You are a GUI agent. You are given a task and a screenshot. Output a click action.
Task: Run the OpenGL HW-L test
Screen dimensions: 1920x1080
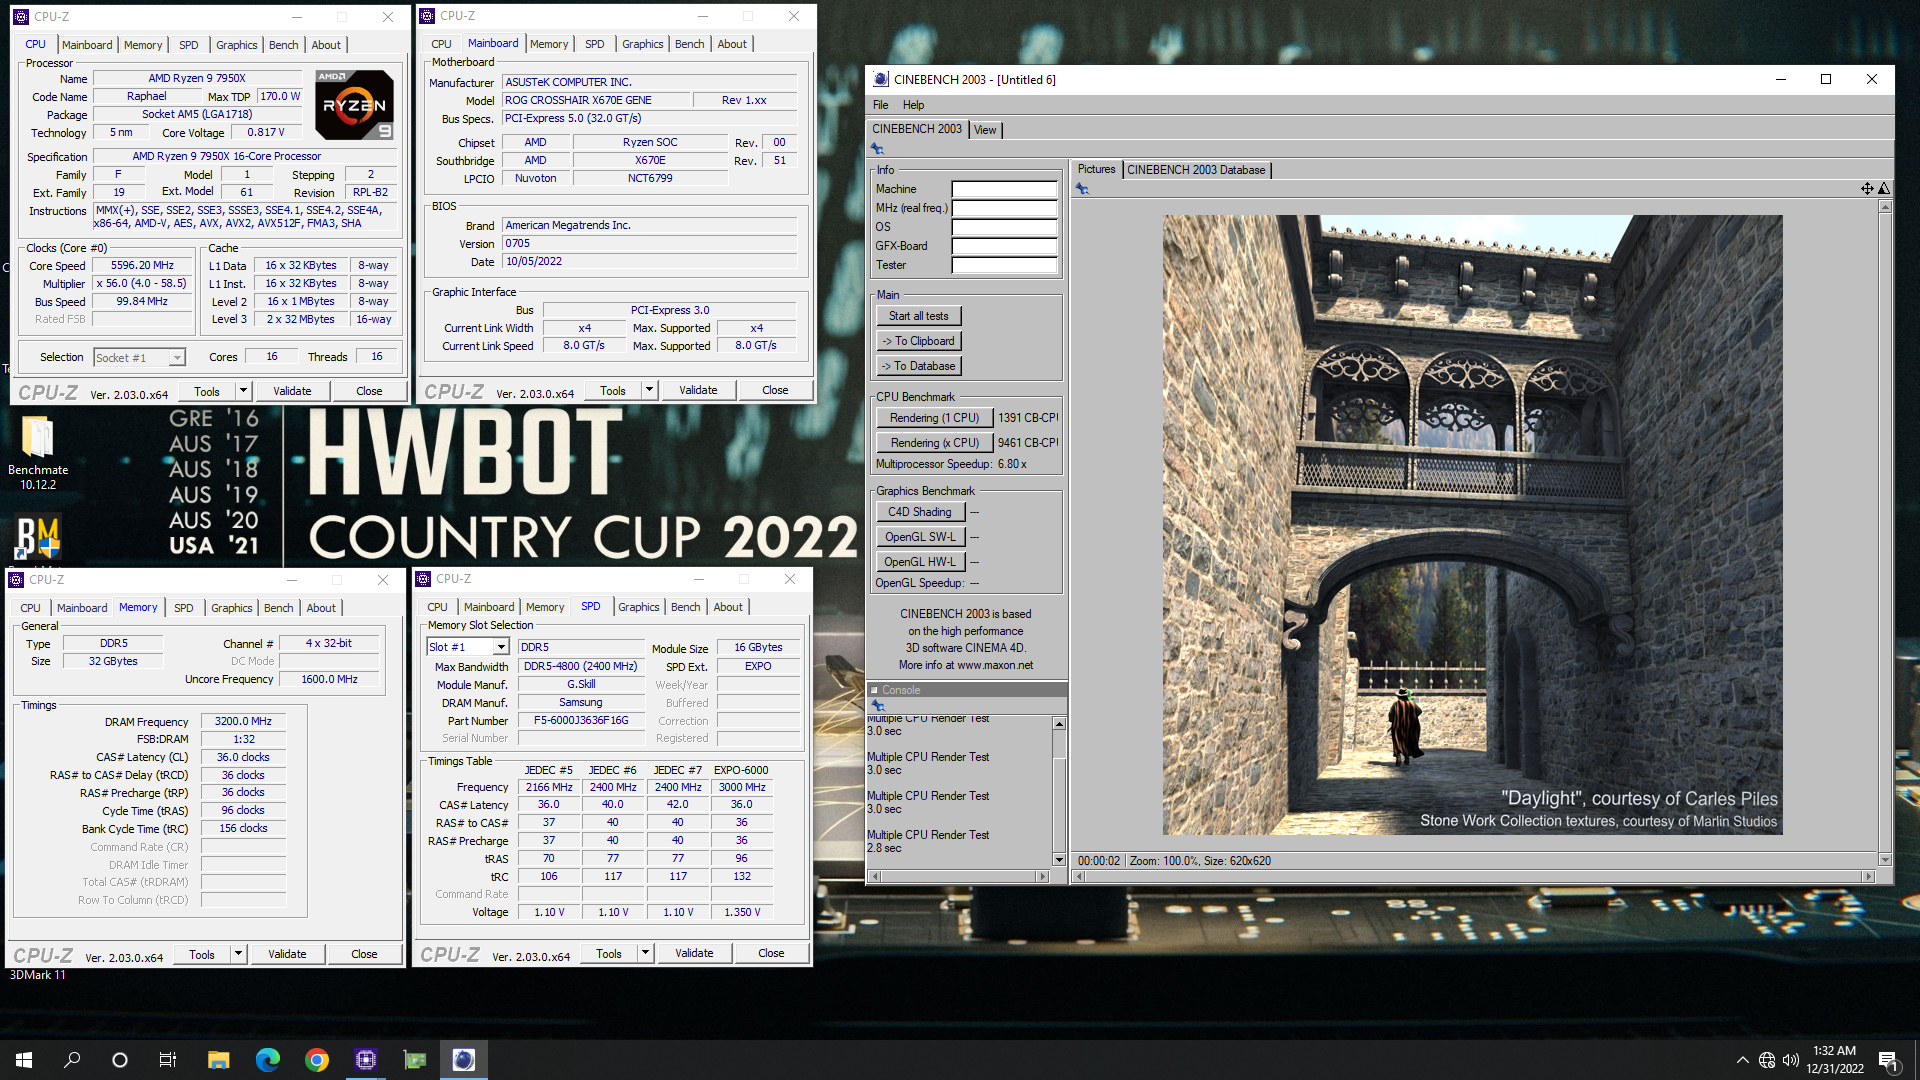click(x=920, y=562)
